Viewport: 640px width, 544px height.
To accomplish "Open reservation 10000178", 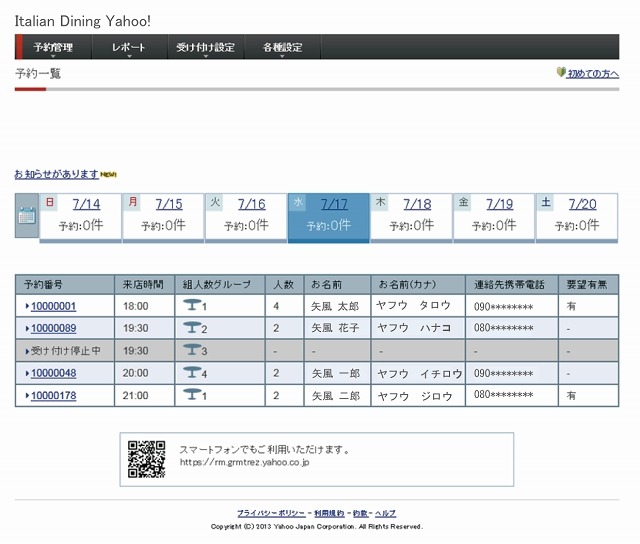I will [x=53, y=395].
